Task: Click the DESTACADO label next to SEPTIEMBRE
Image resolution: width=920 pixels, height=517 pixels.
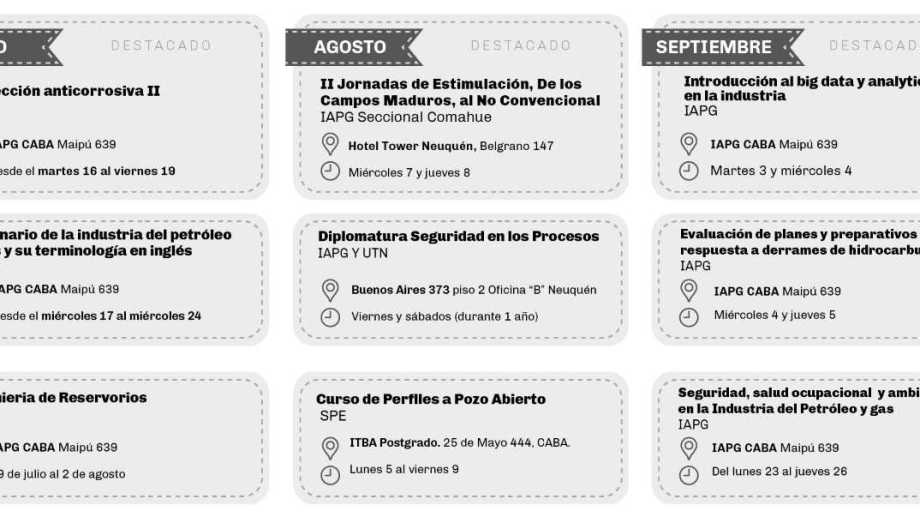Action: pyautogui.click(x=872, y=46)
